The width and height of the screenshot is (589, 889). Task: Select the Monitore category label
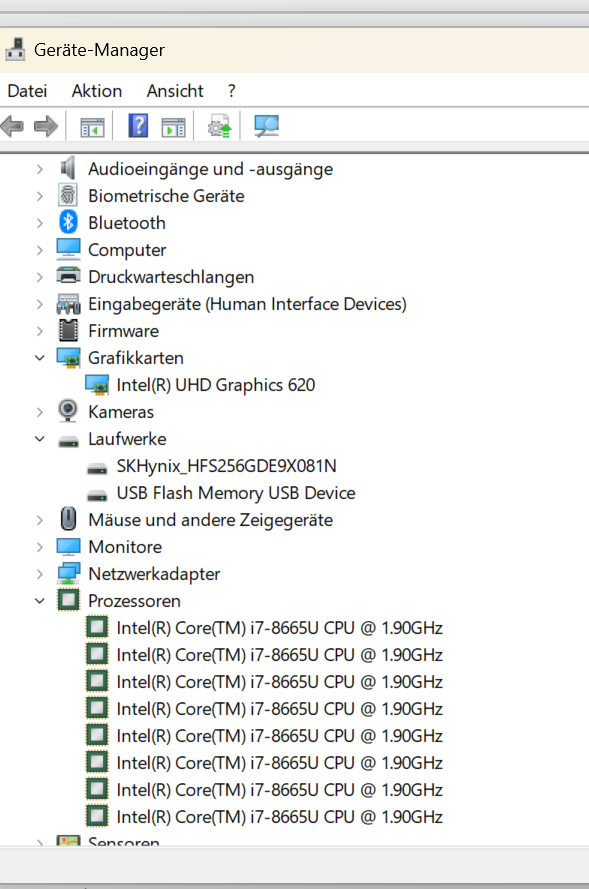pyautogui.click(x=125, y=547)
